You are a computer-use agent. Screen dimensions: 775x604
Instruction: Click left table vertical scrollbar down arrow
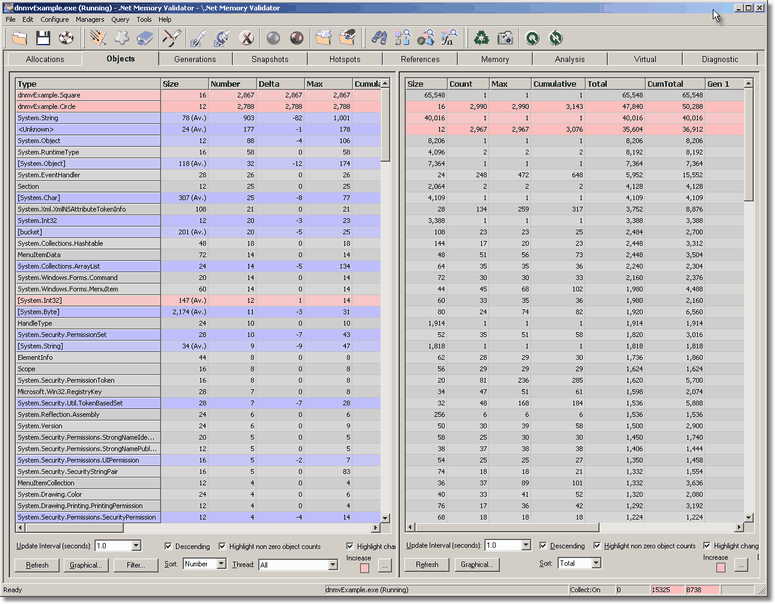pos(386,518)
